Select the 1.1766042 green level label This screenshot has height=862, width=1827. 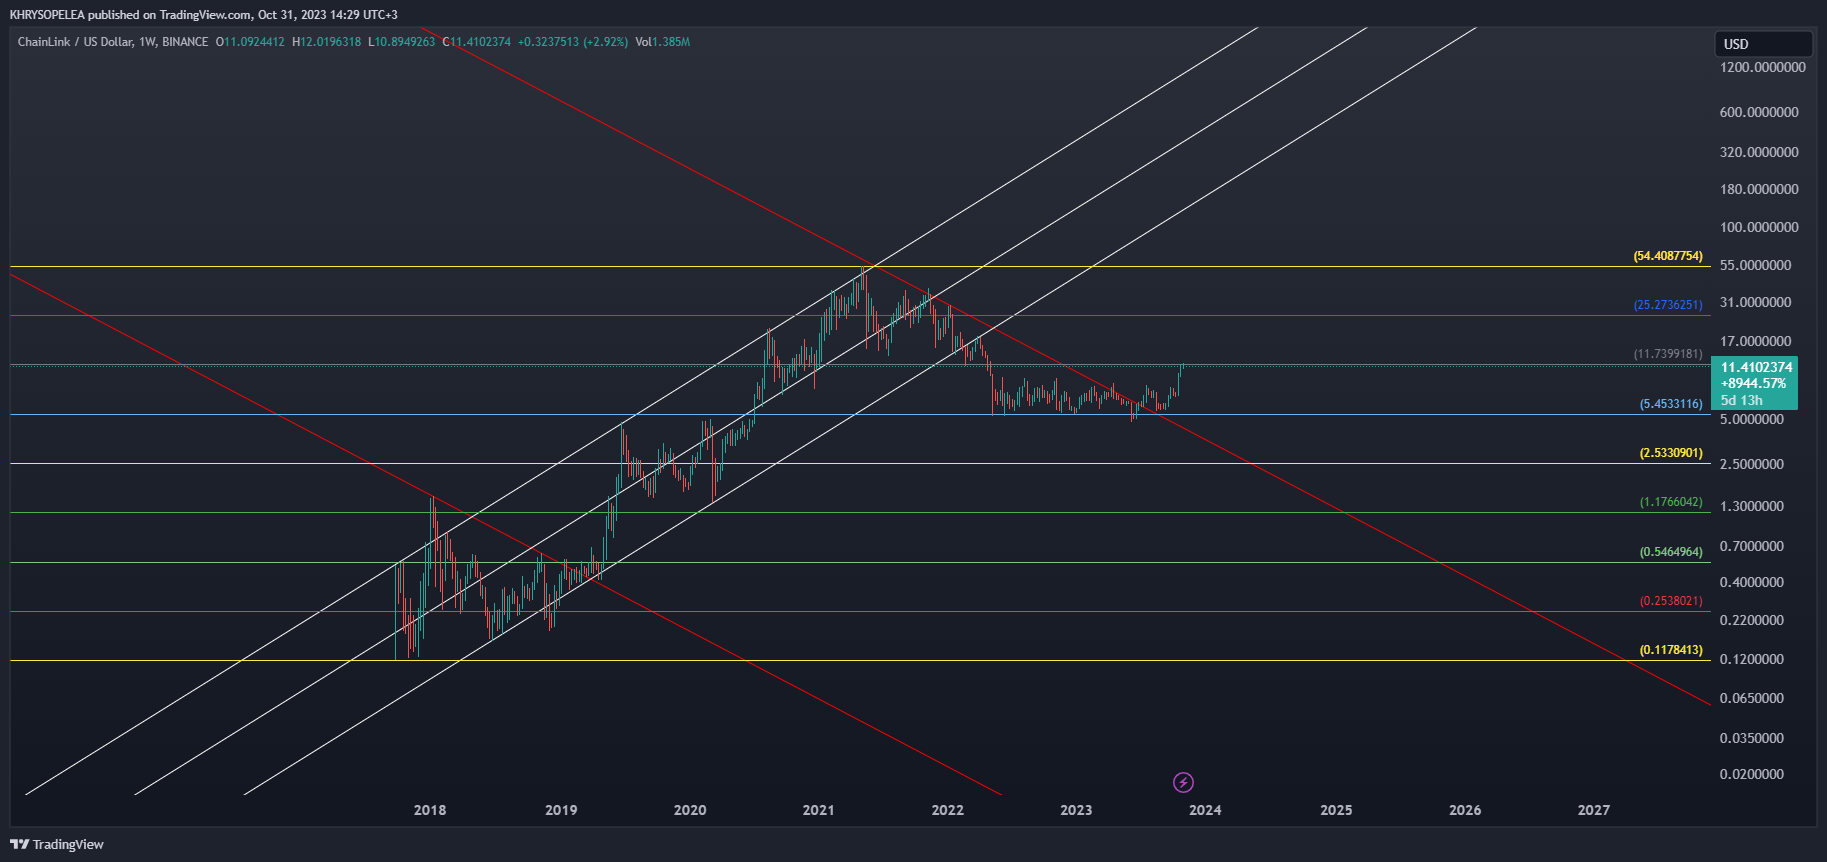point(1671,502)
